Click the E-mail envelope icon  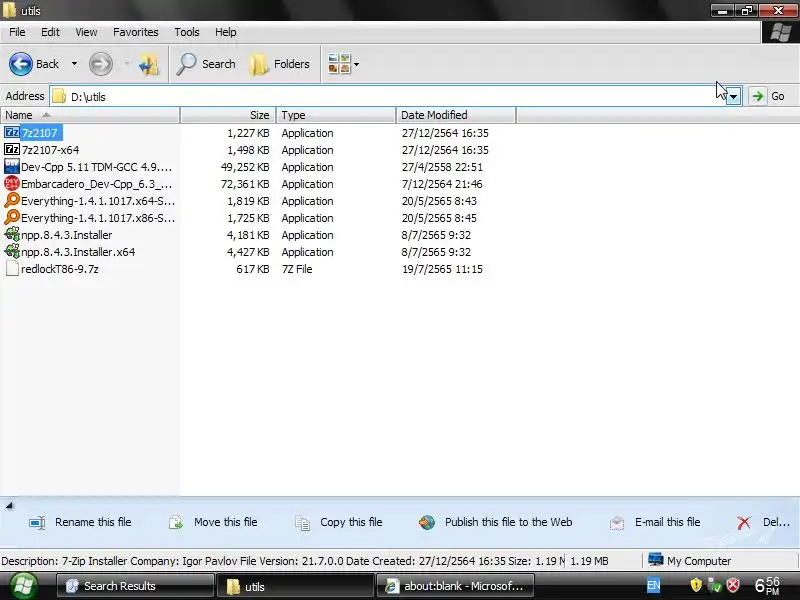(616, 523)
